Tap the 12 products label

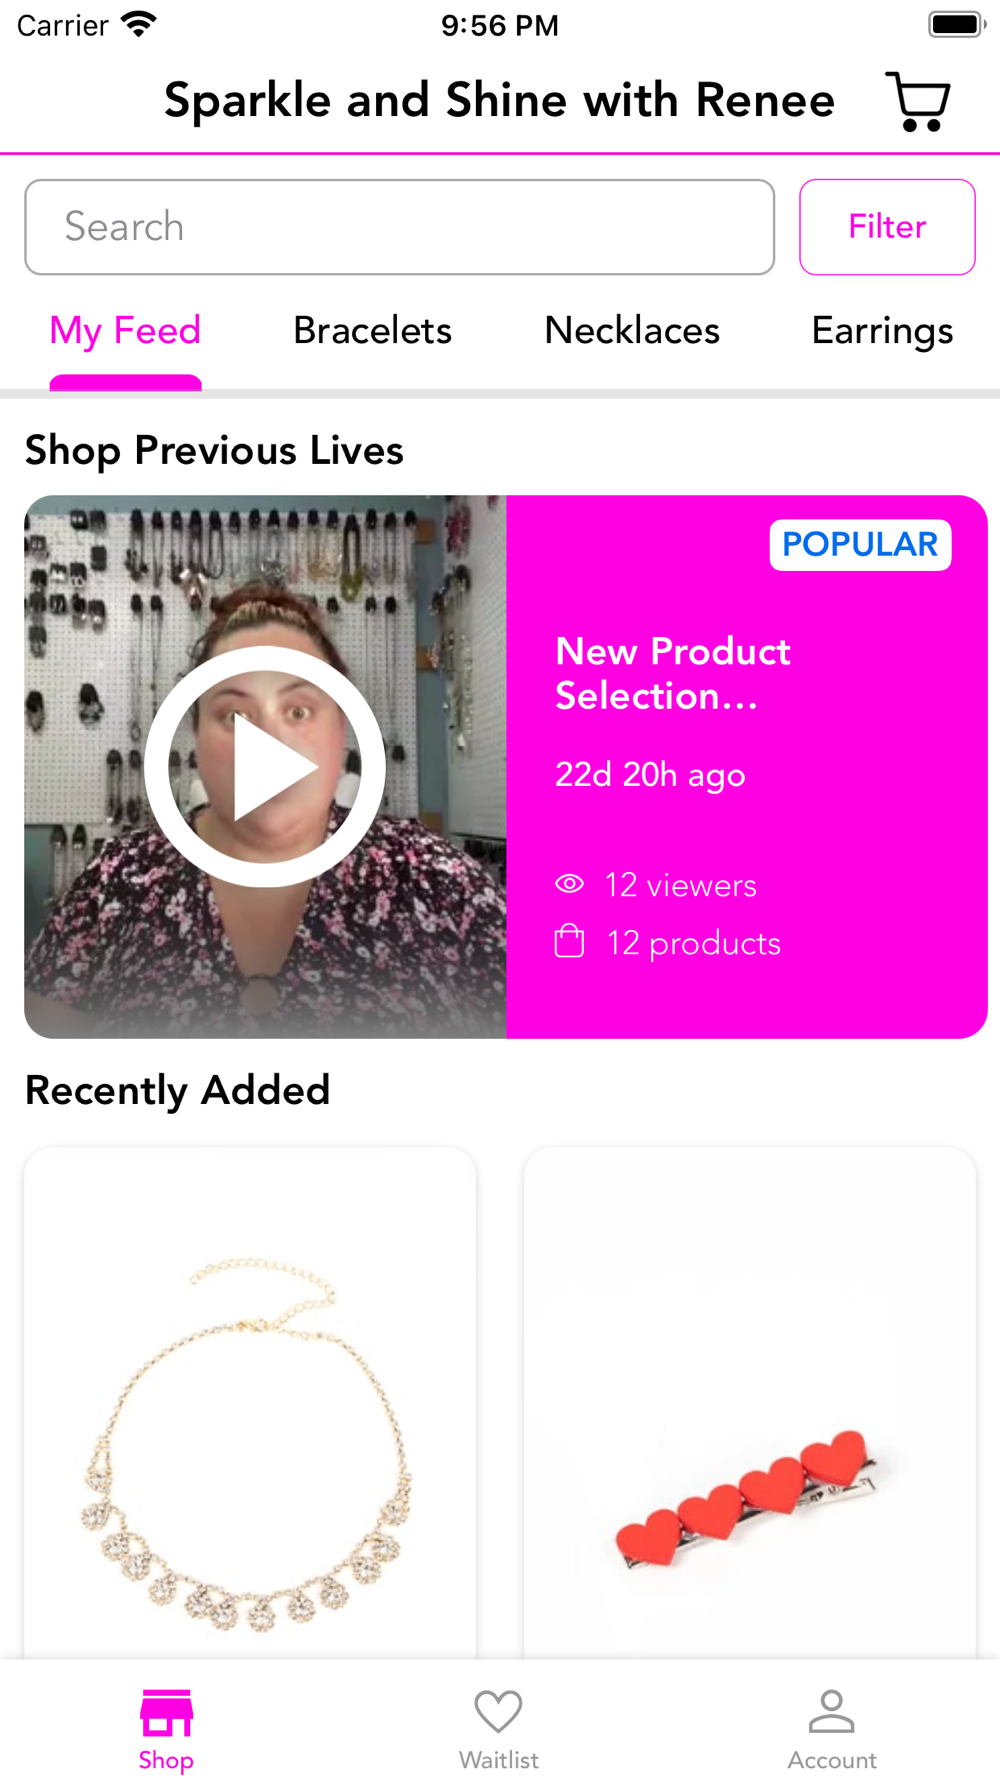(694, 943)
